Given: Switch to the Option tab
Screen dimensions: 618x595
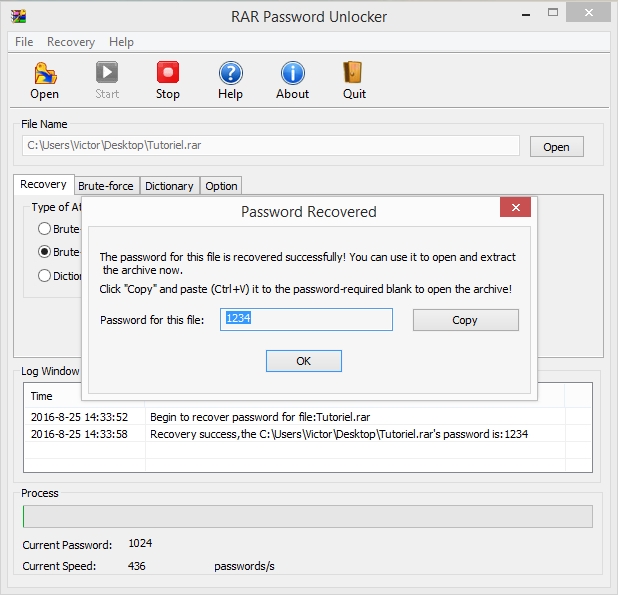Looking at the screenshot, I should pos(221,186).
